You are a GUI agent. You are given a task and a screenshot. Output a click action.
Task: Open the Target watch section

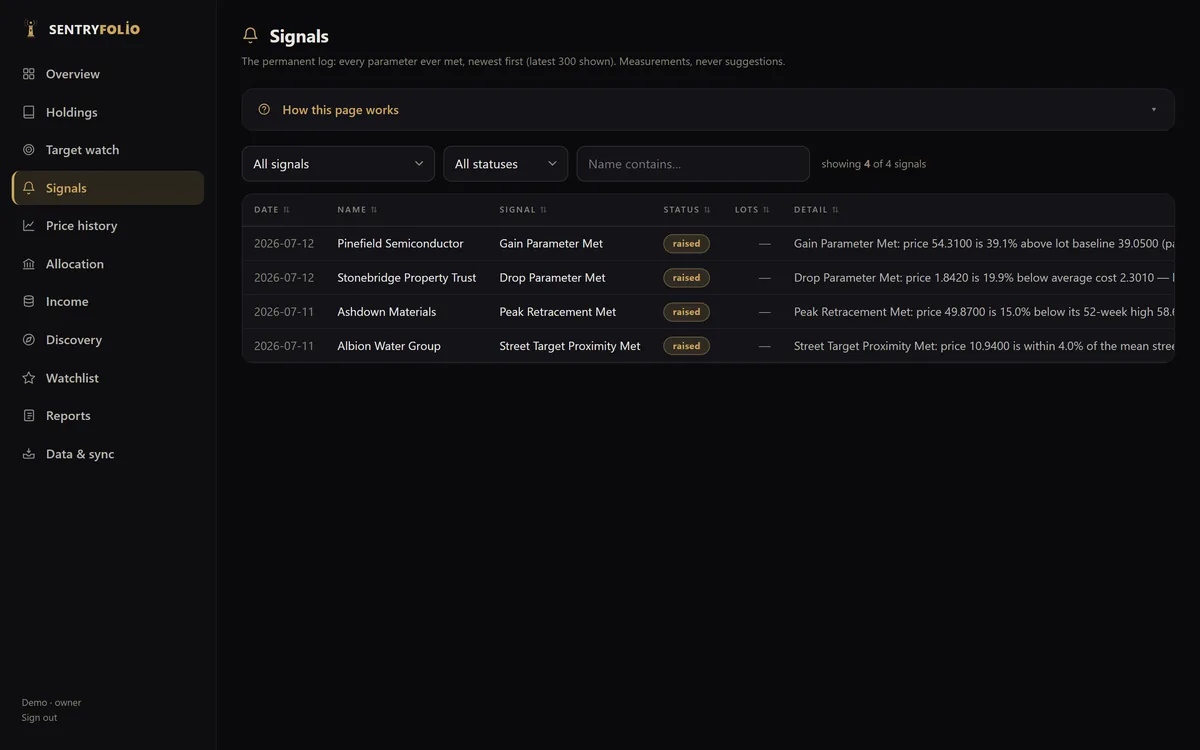click(x=108, y=150)
